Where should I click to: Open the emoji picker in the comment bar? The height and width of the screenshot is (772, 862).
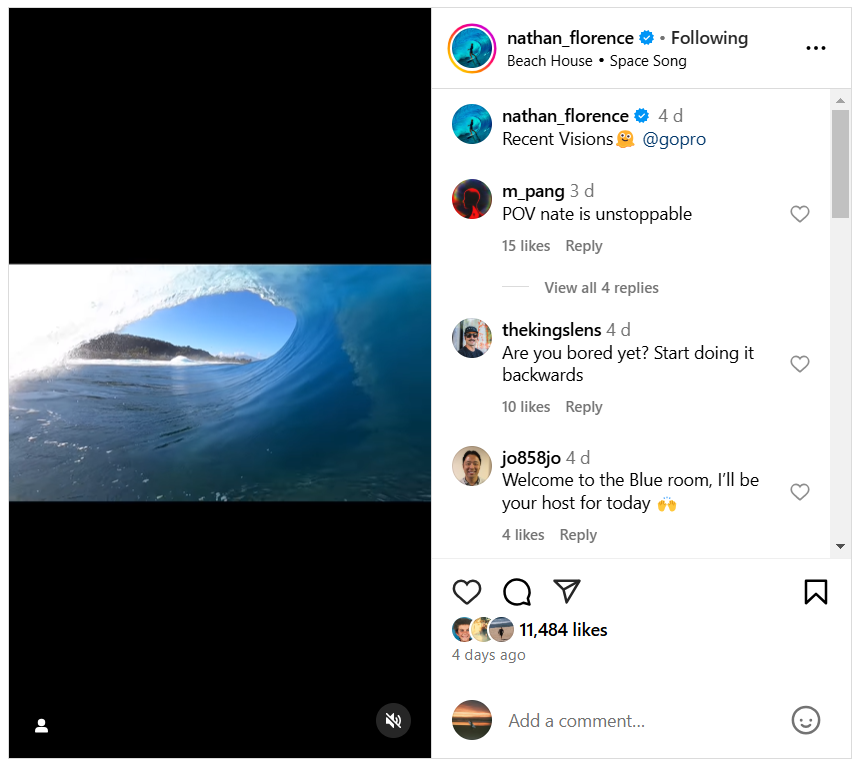[x=805, y=720]
